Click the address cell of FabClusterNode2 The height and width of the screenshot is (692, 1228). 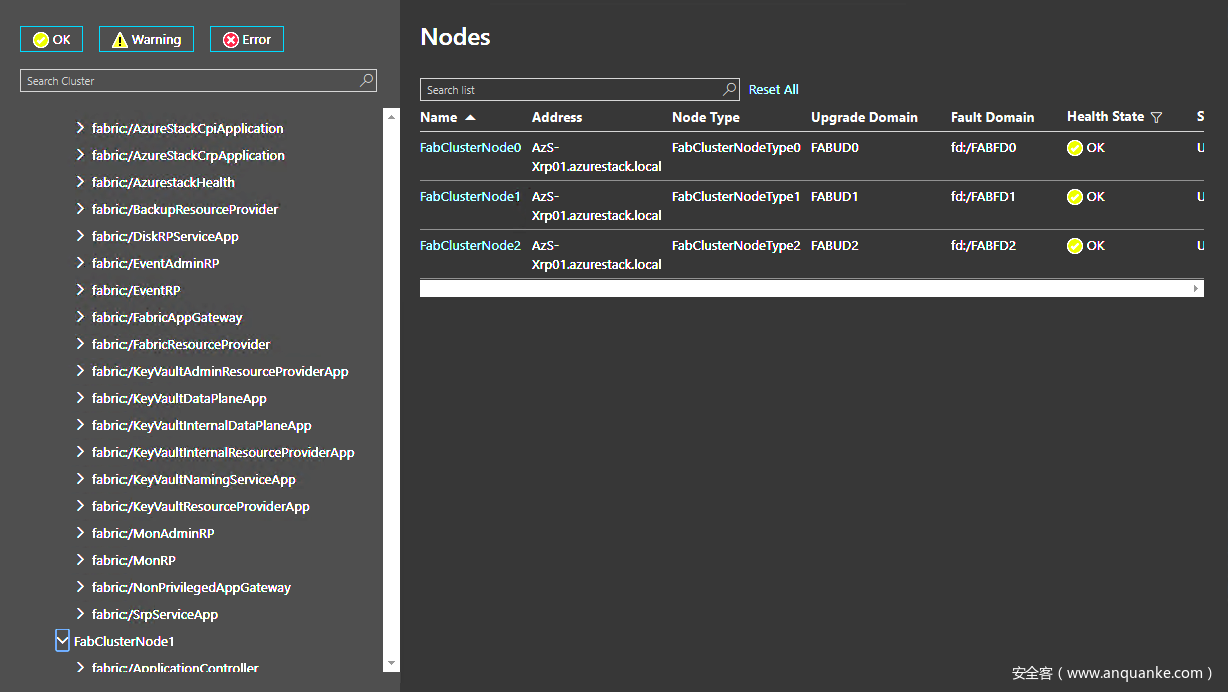[x=597, y=255]
